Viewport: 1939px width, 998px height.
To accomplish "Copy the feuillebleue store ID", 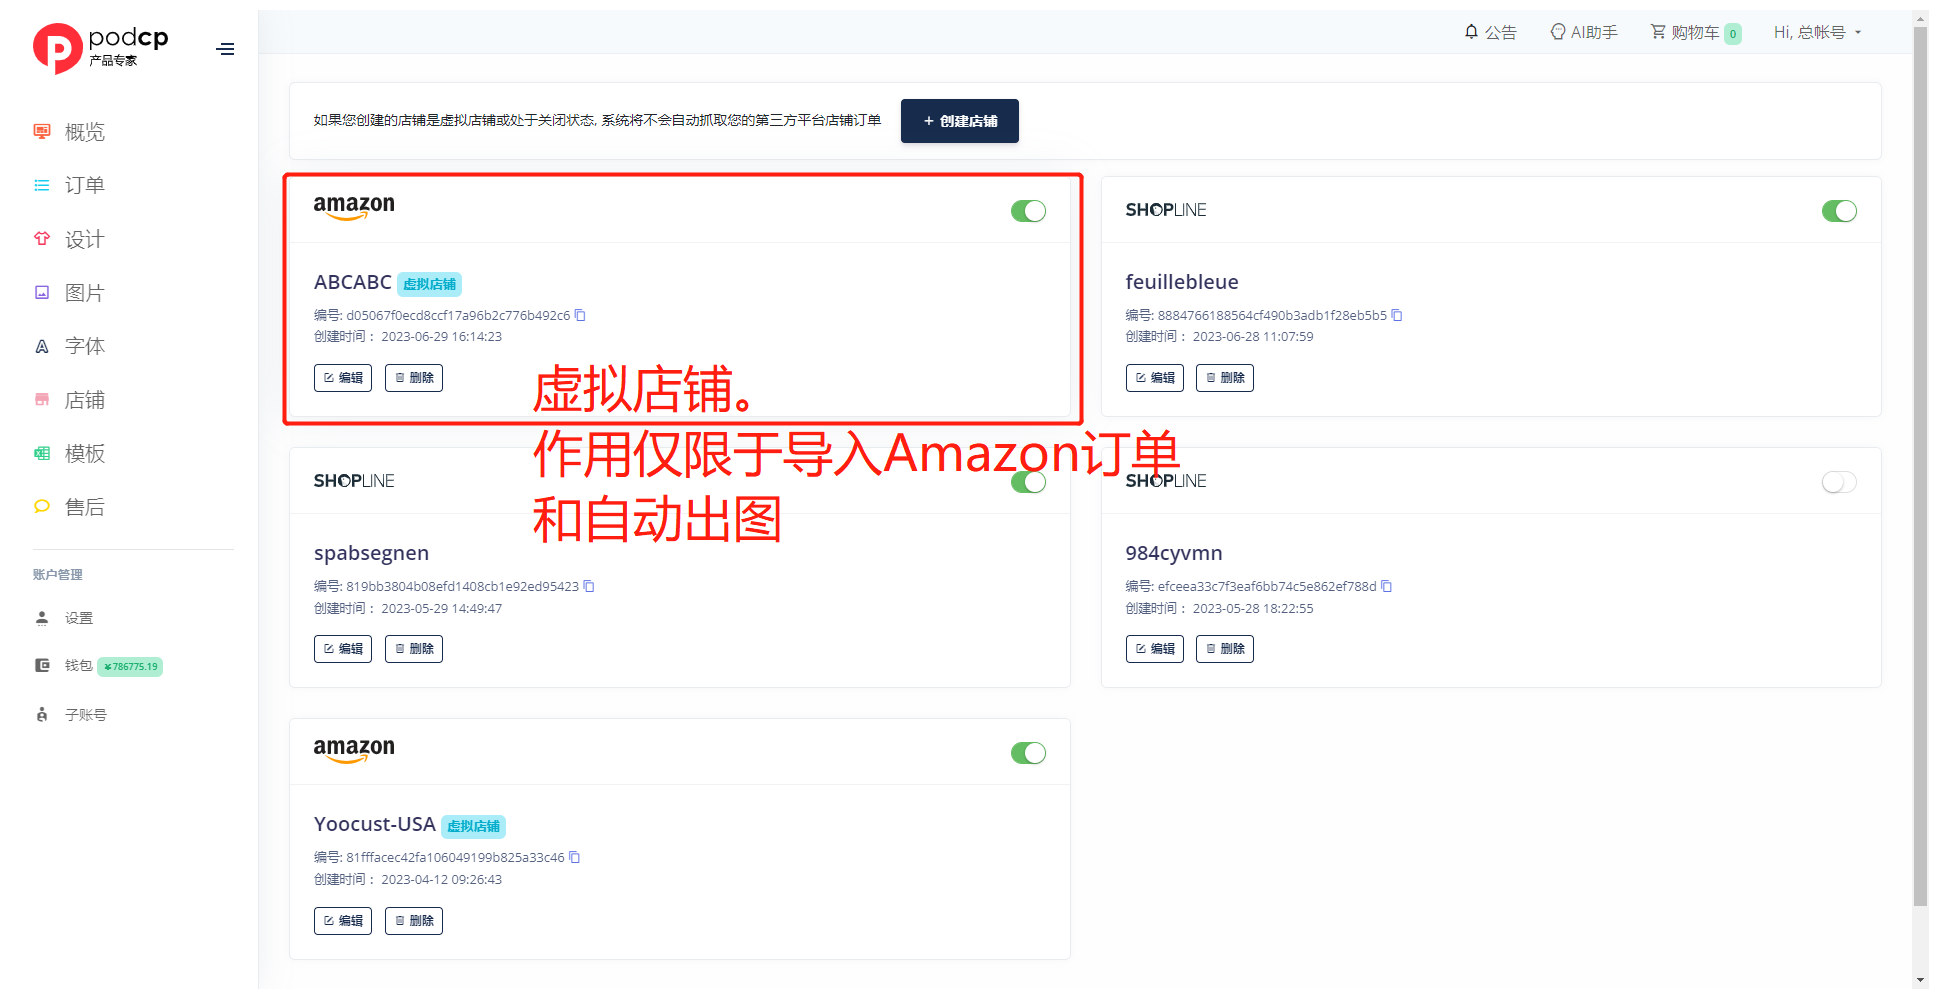I will (1397, 315).
